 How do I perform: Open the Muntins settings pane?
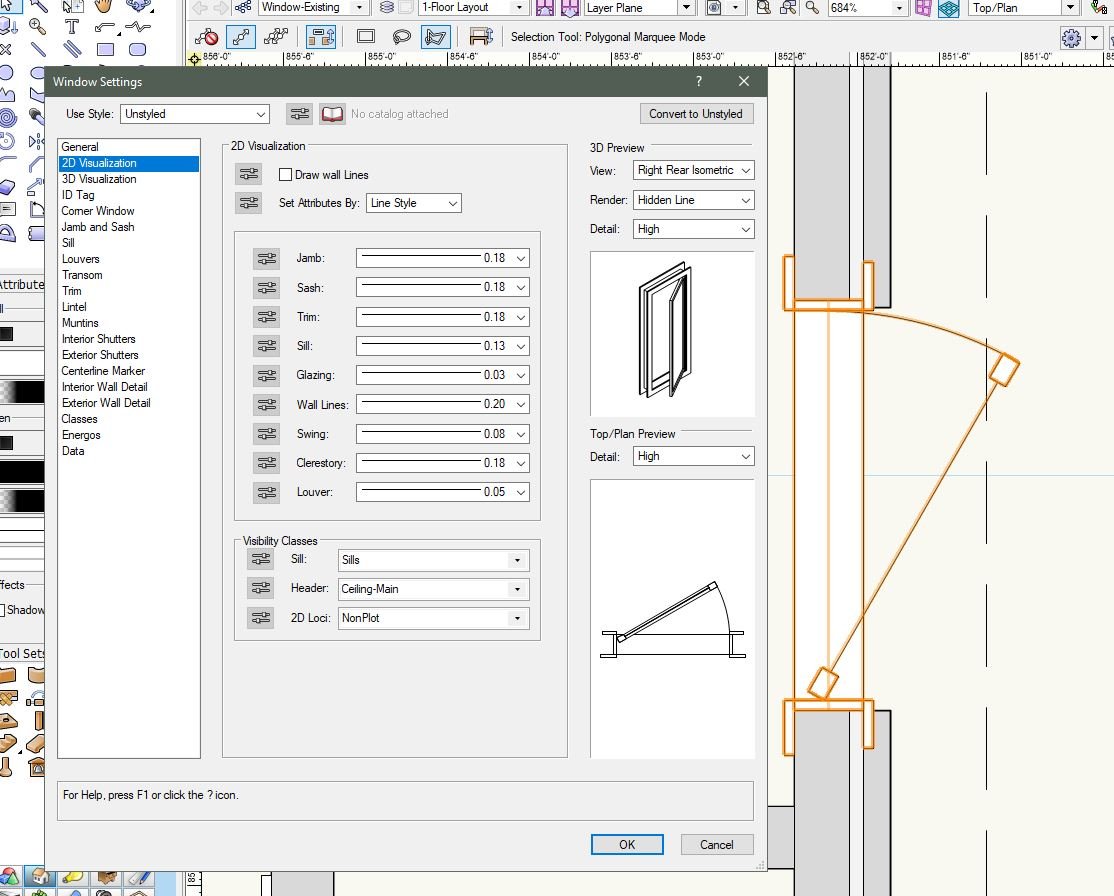coord(80,323)
